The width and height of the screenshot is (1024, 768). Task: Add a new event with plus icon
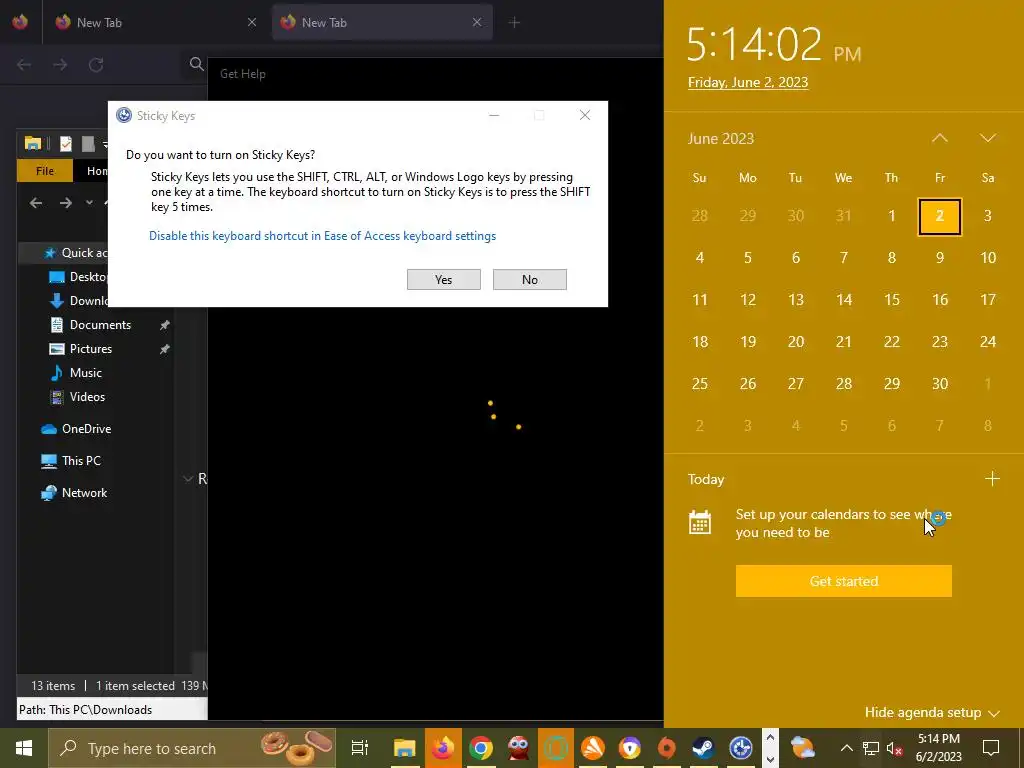(x=992, y=479)
